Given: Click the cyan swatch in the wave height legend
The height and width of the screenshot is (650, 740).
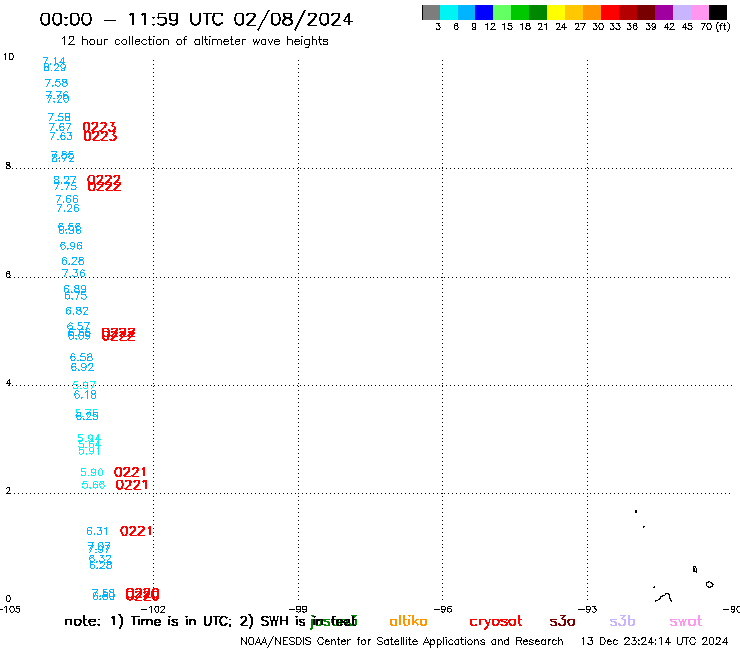Looking at the screenshot, I should coord(449,12).
